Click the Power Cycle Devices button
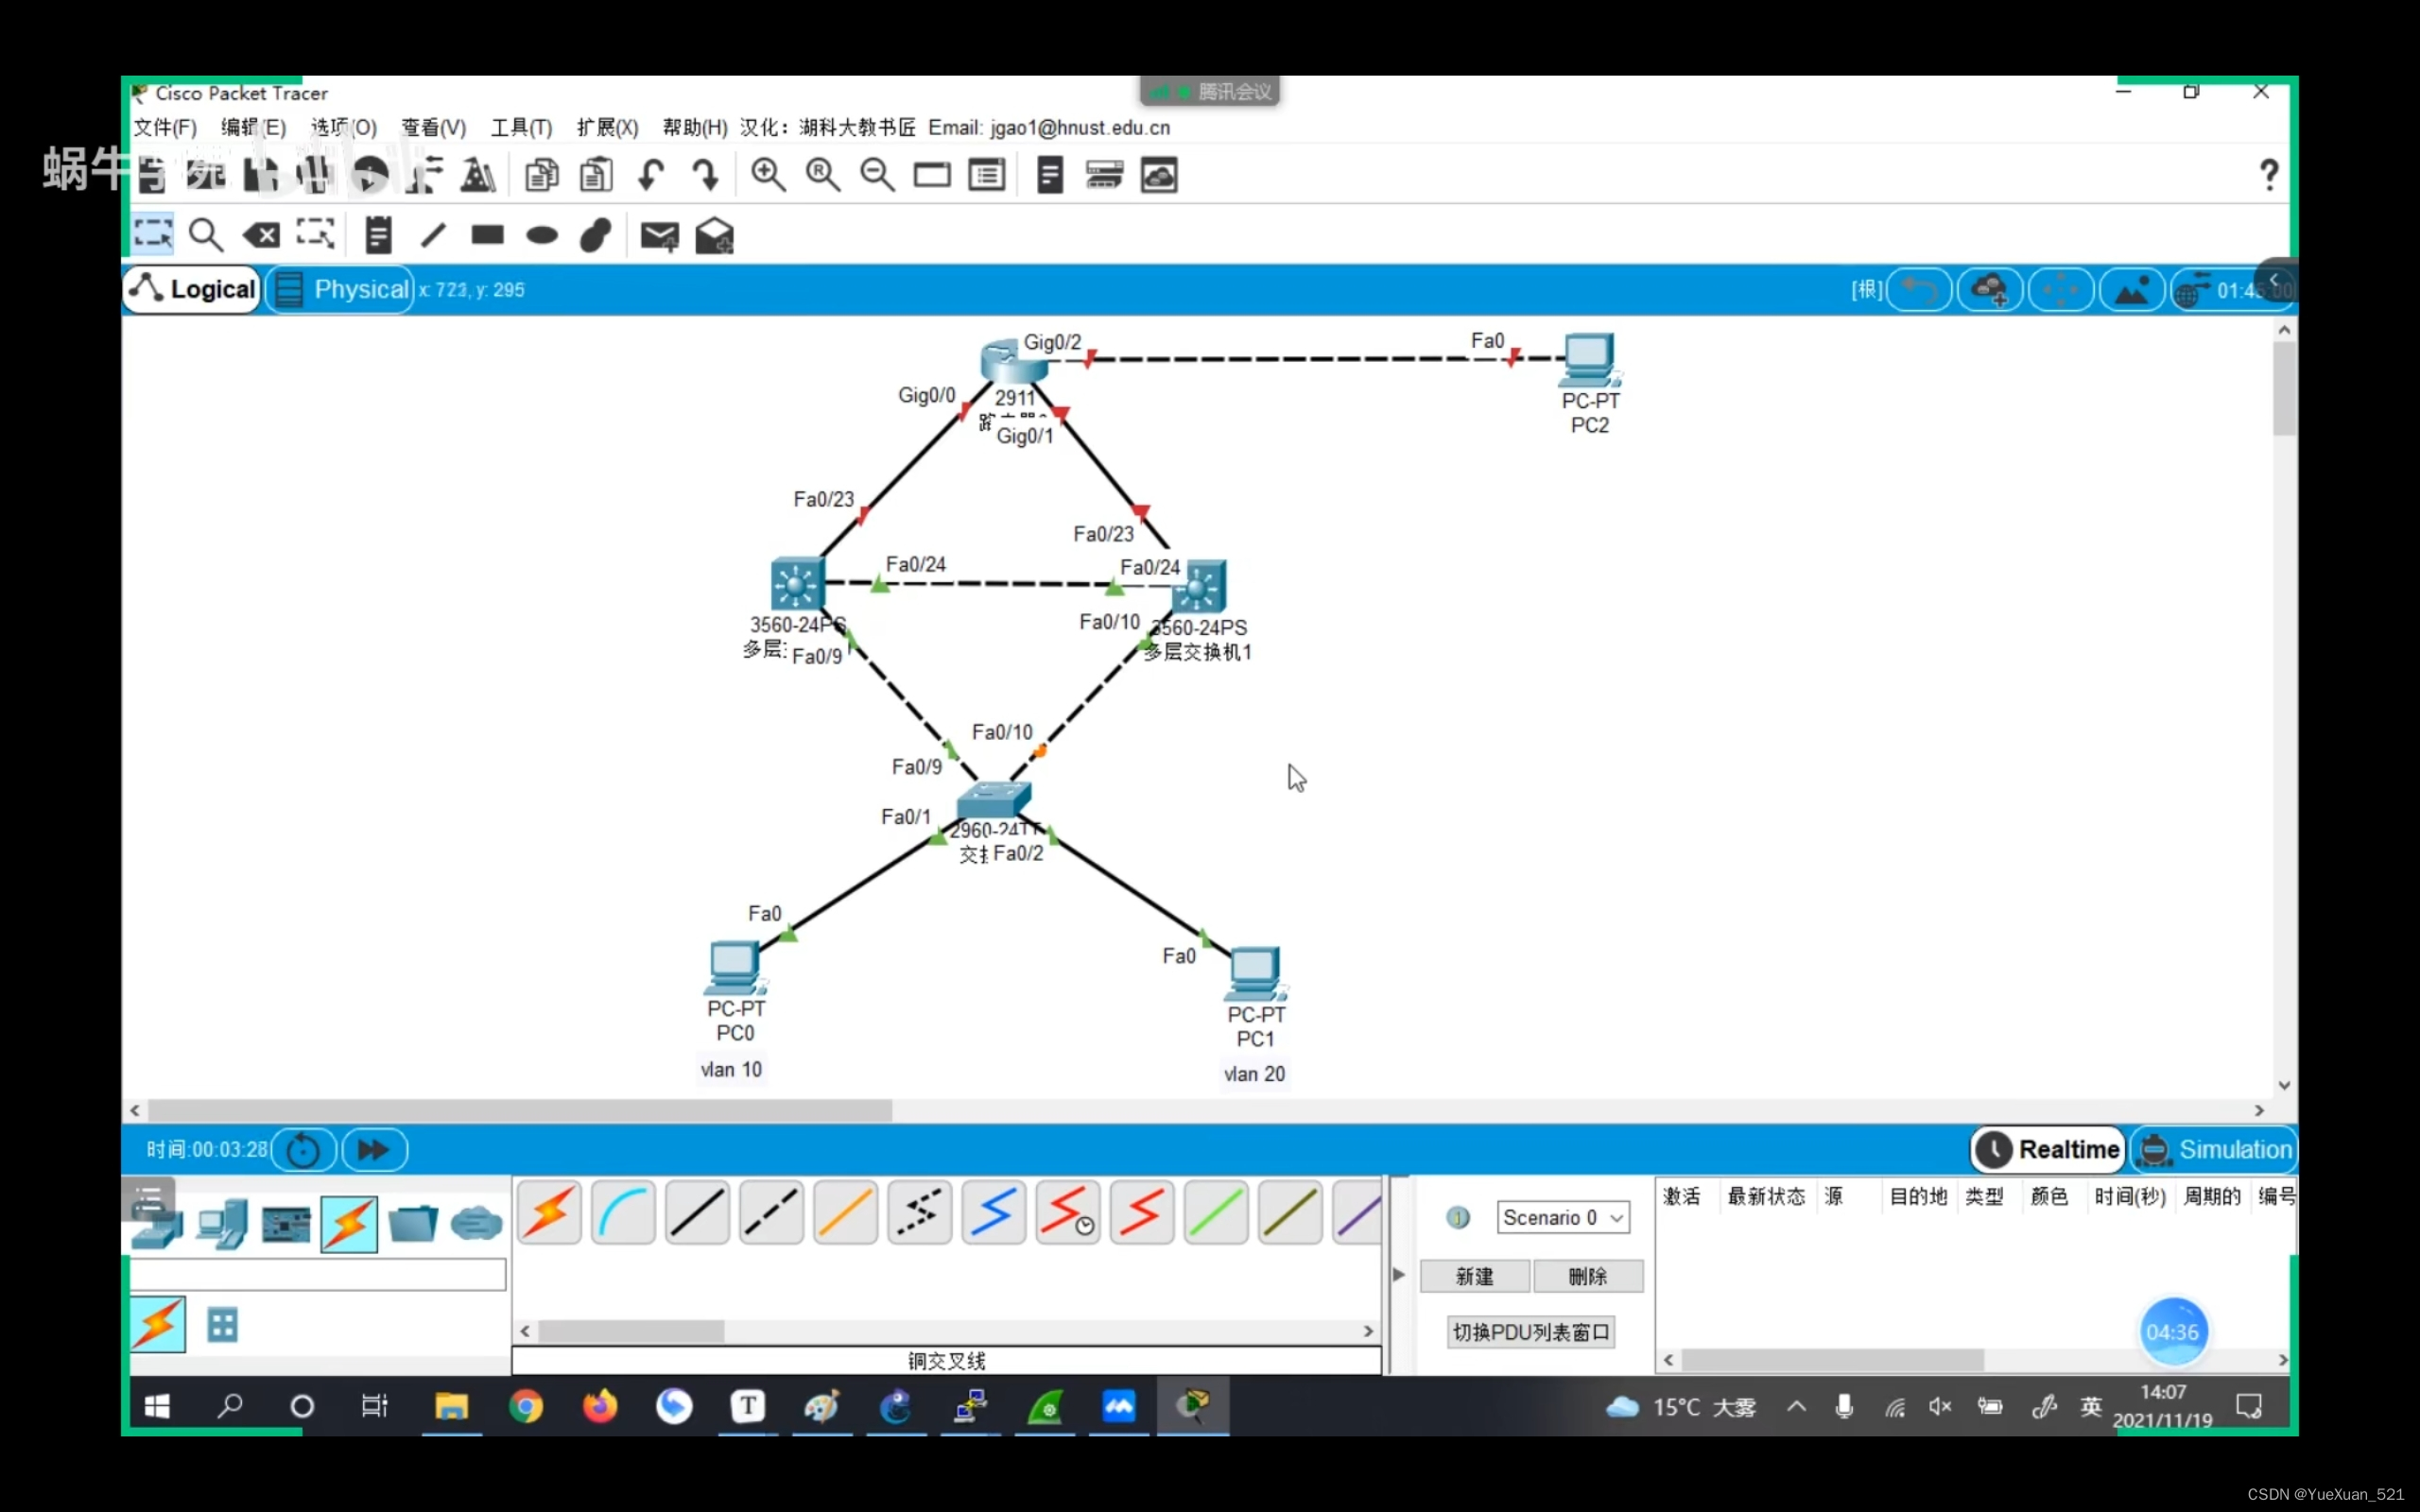Screen dimensions: 2420x1512 click(304, 1150)
